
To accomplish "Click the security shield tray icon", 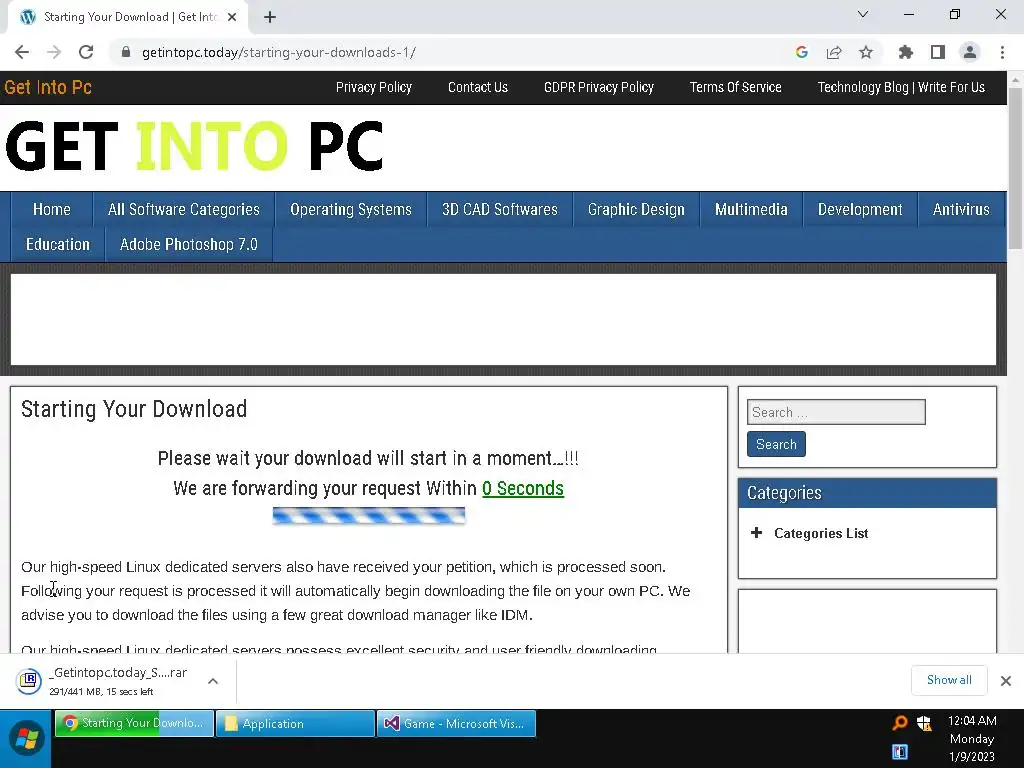I will click(924, 723).
